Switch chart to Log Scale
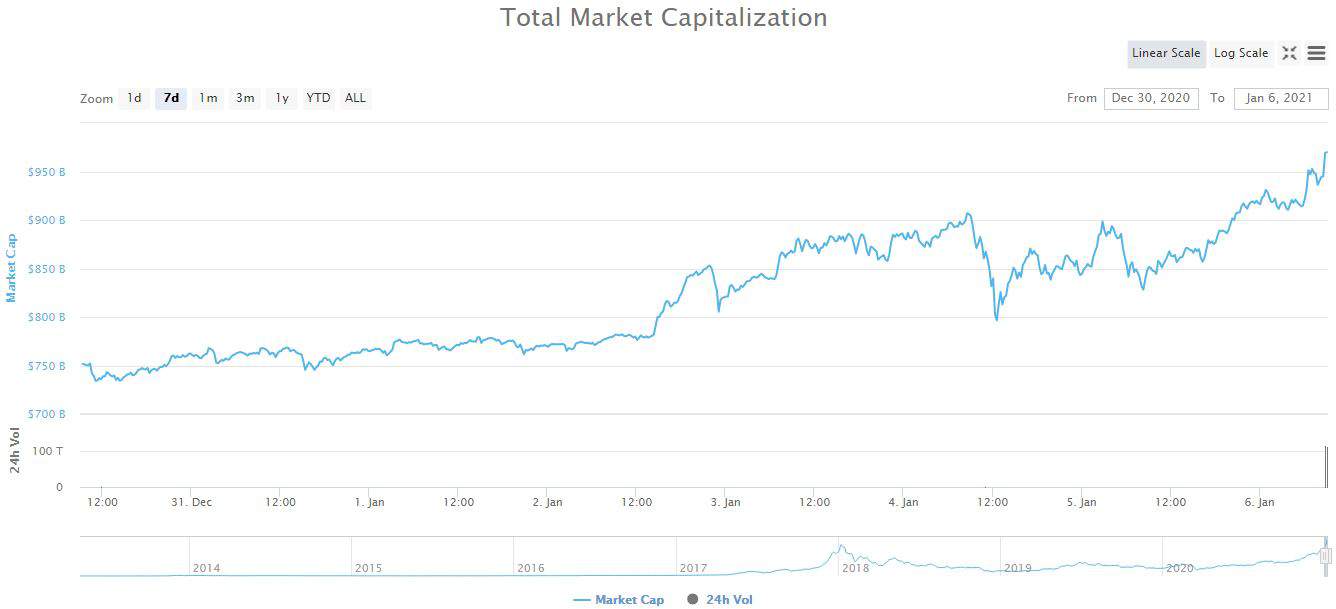 pos(1240,53)
